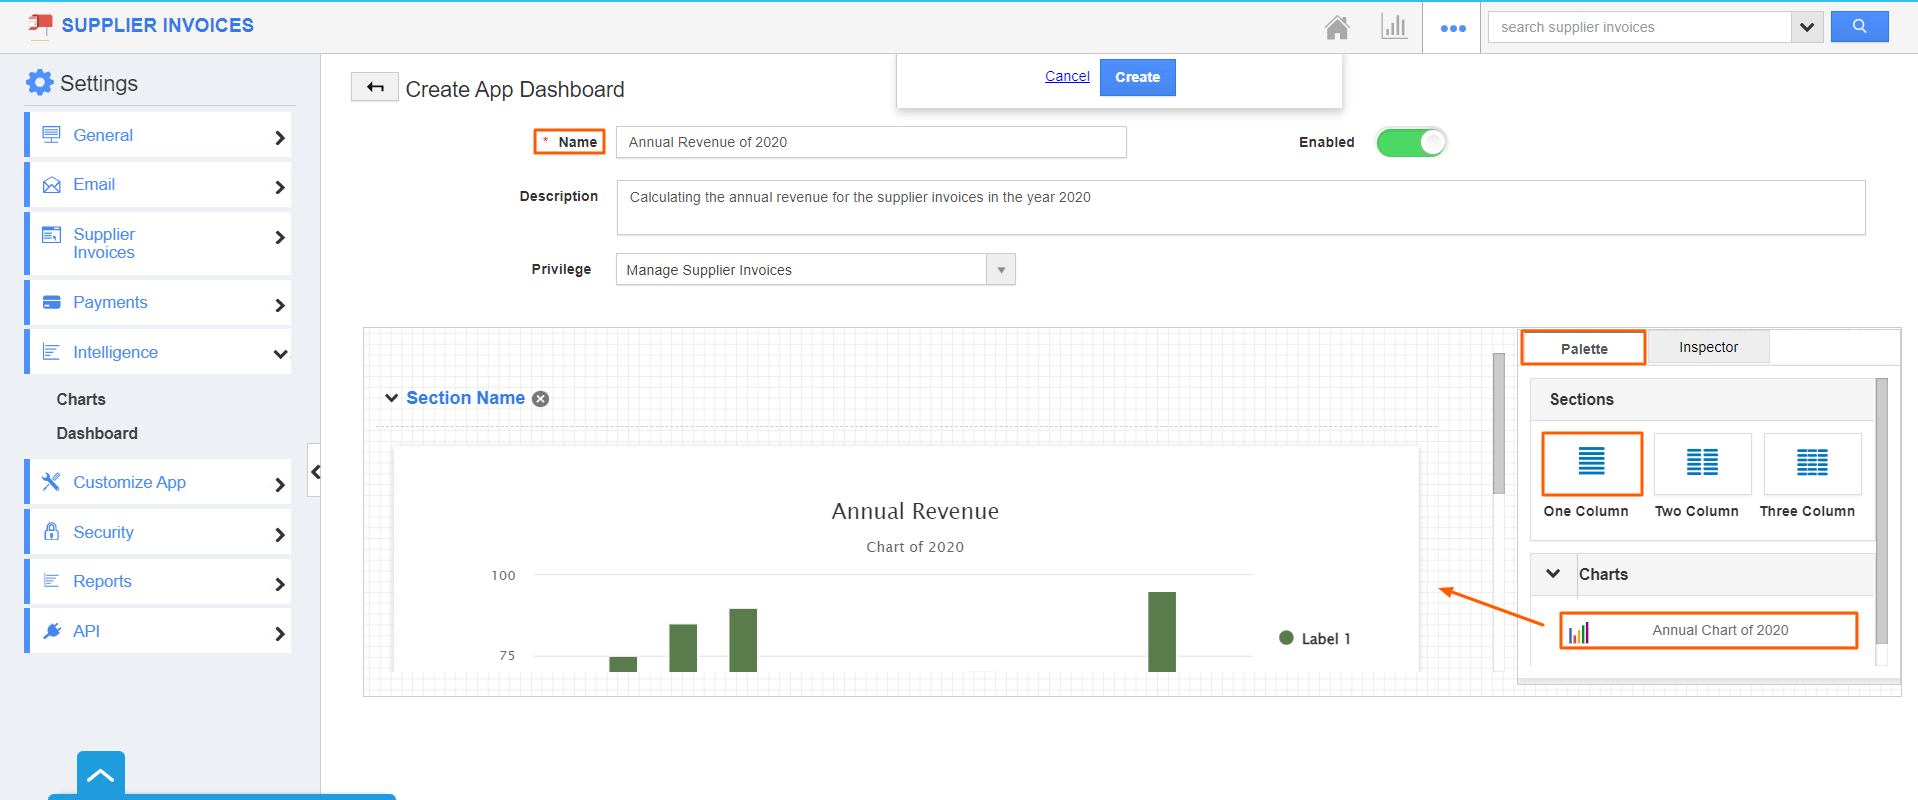Open the Charts submenu item
The width and height of the screenshot is (1918, 800).
coord(81,399)
